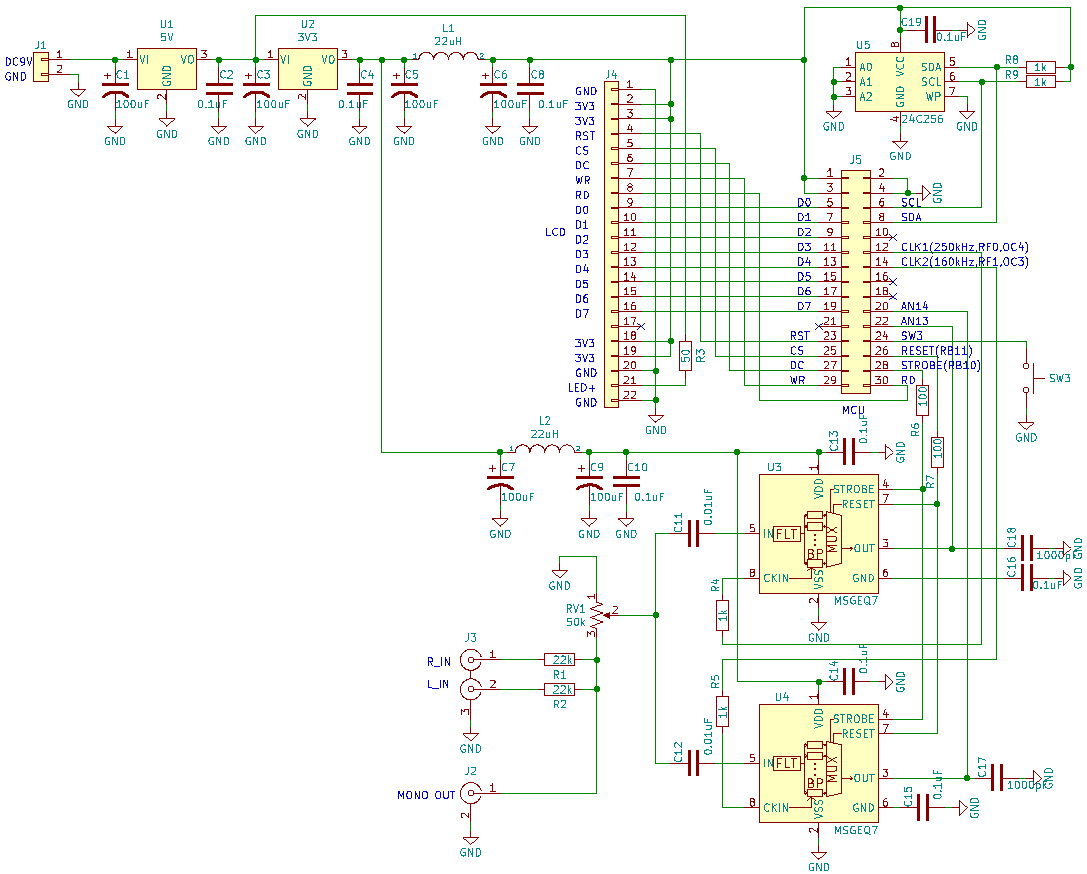Select the L2 22uH inductor coil
The height and width of the screenshot is (874, 1087).
(545, 450)
